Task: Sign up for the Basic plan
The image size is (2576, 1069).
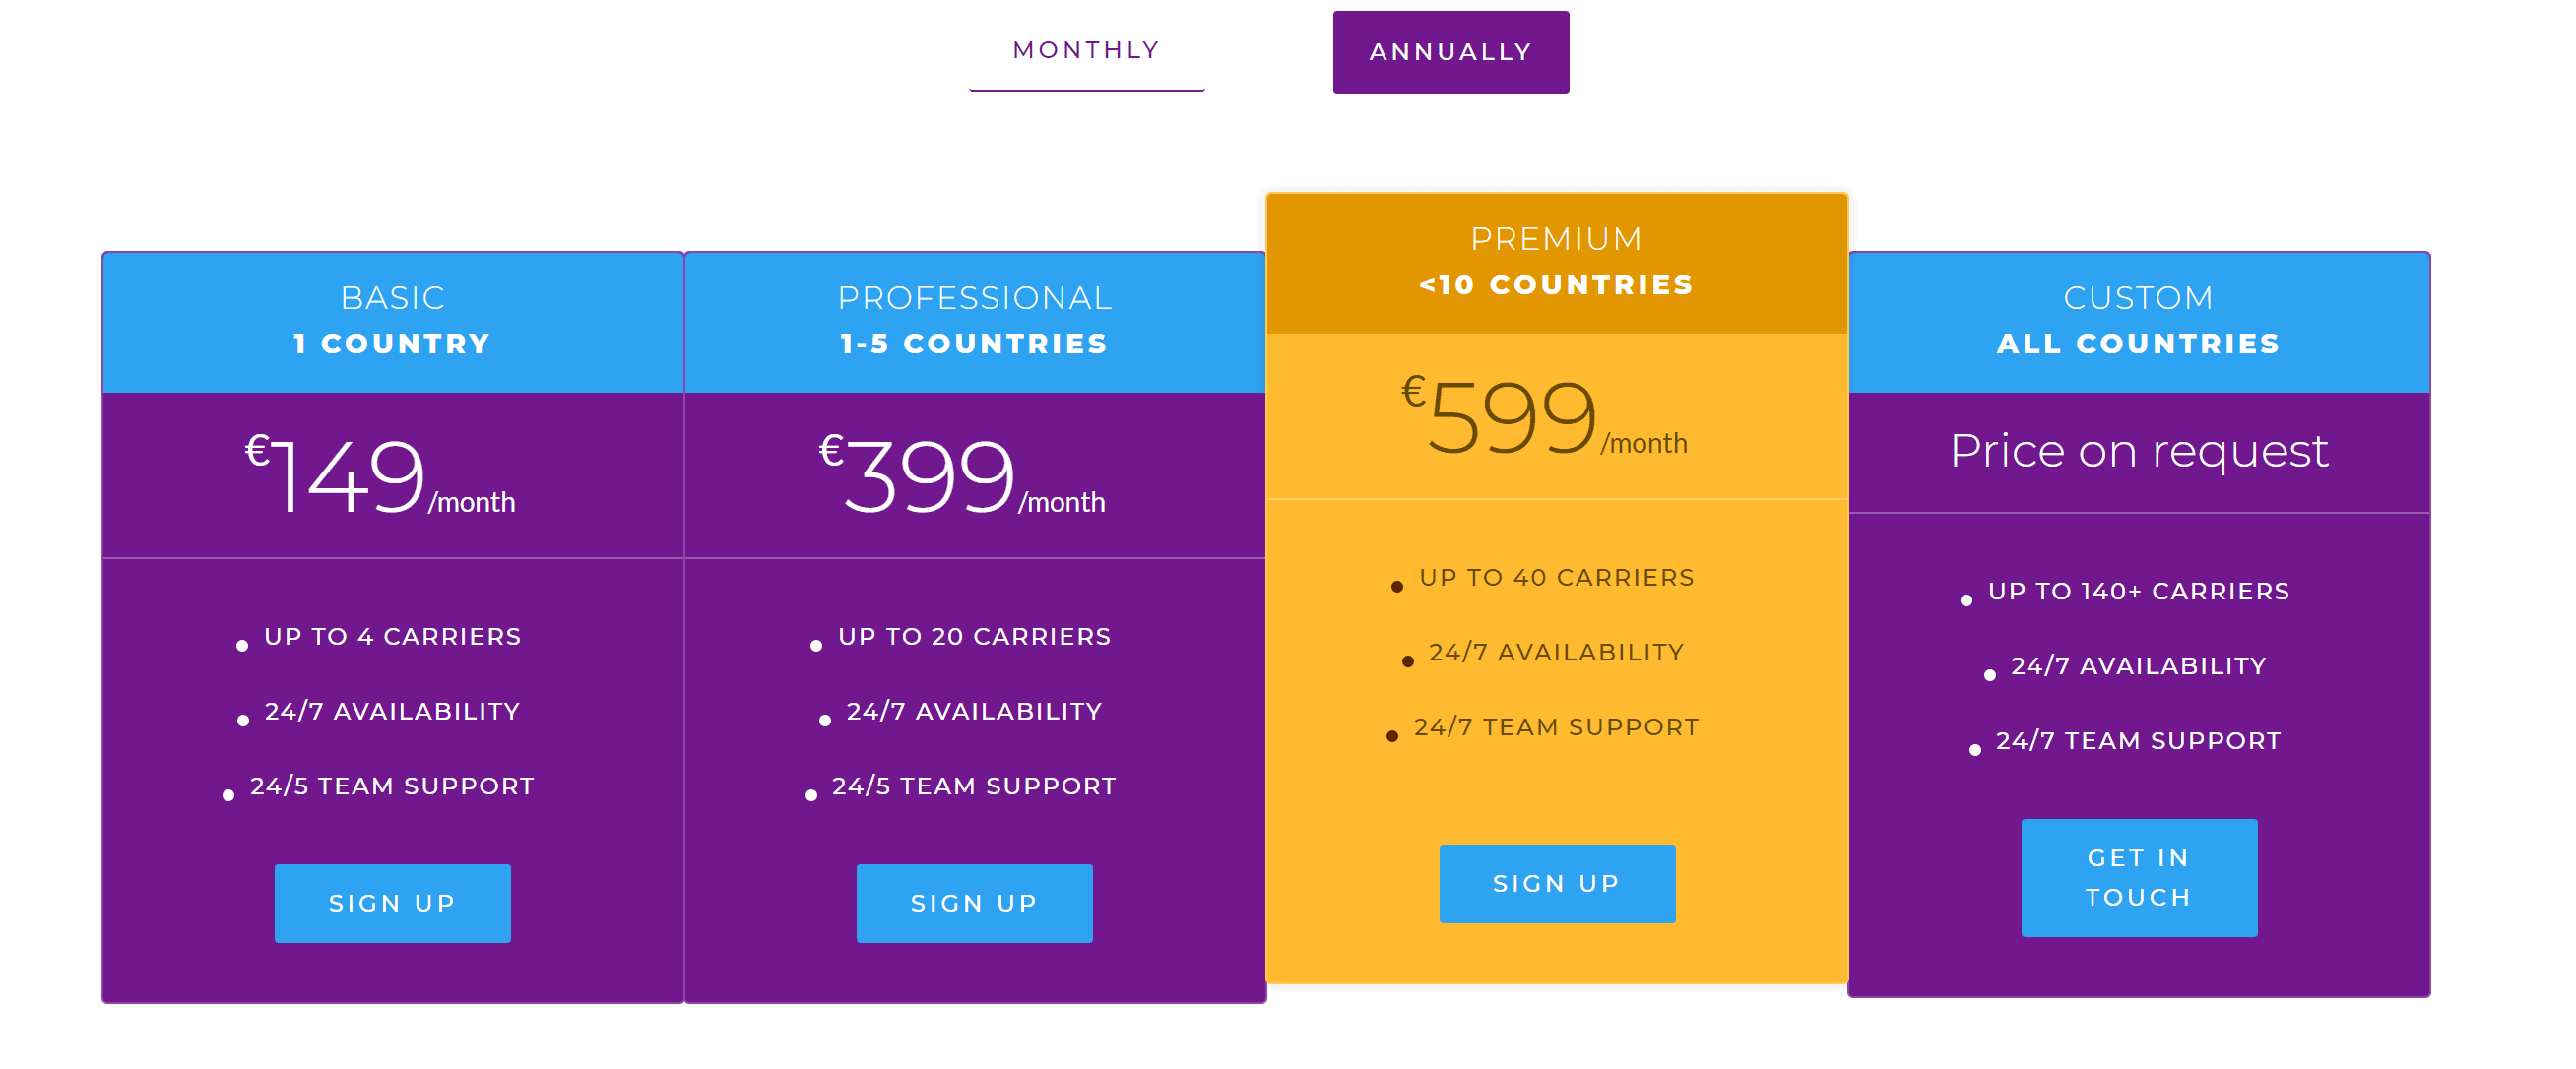Action: point(392,903)
